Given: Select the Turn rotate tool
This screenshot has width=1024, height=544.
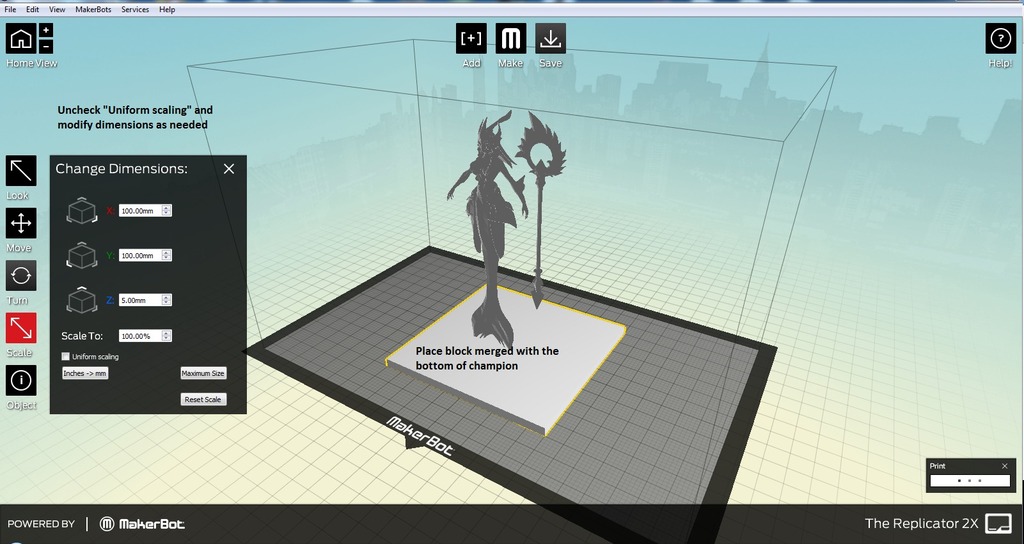Looking at the screenshot, I should (21, 276).
